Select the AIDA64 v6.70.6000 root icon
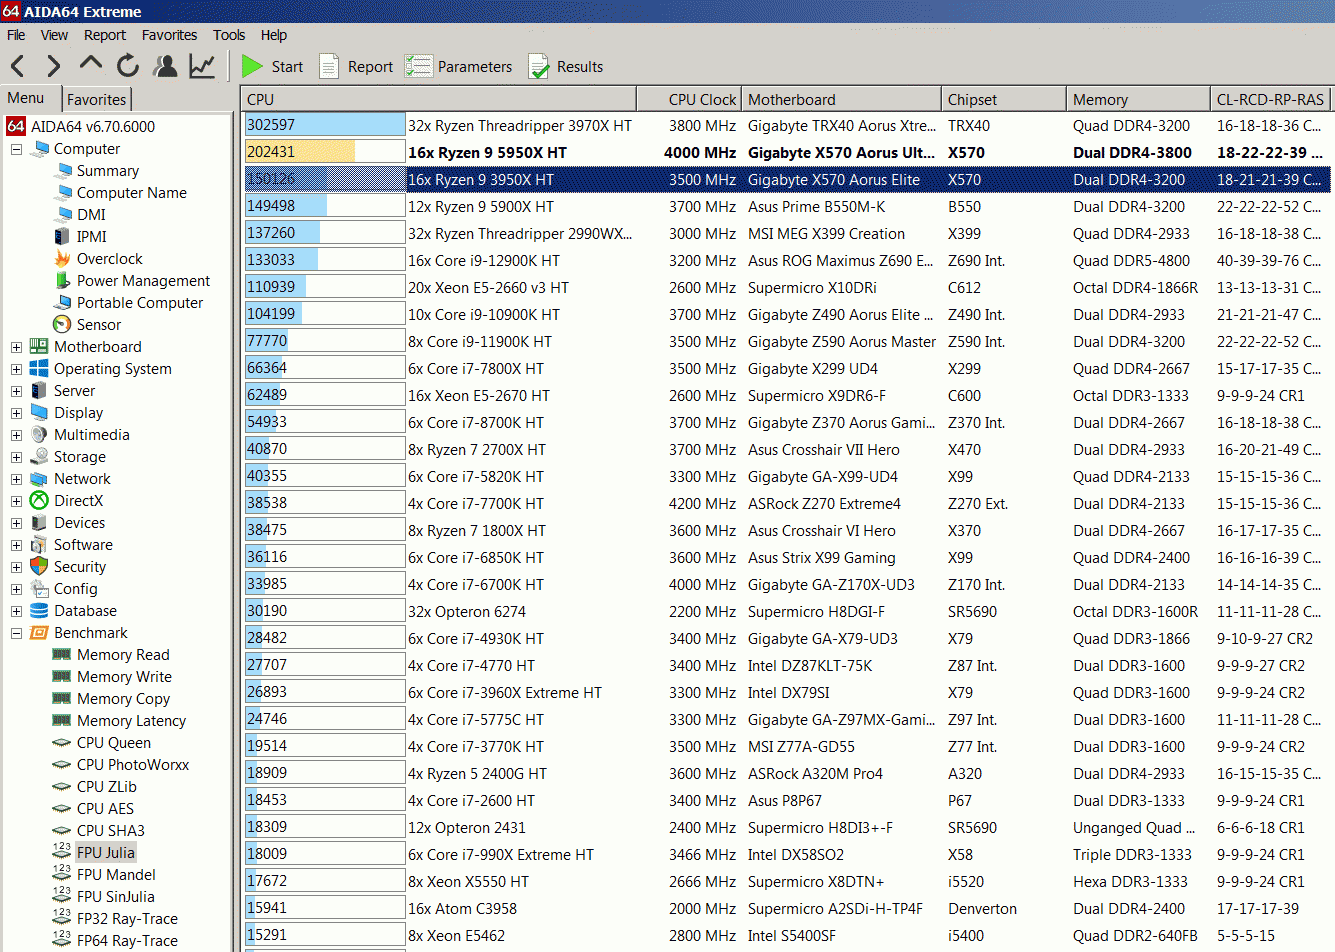1335x952 pixels. (16, 126)
